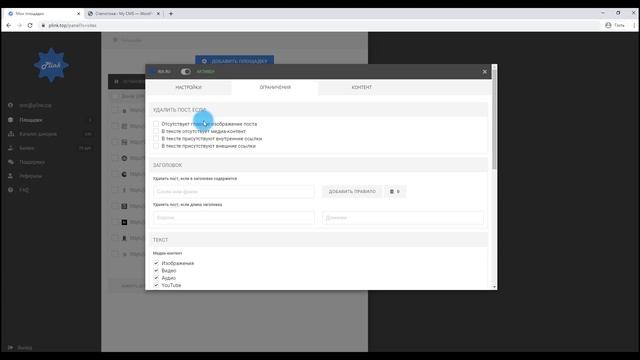This screenshot has height=360, width=640.
Task: Toggle the Активен site switch
Action: pyautogui.click(x=185, y=71)
